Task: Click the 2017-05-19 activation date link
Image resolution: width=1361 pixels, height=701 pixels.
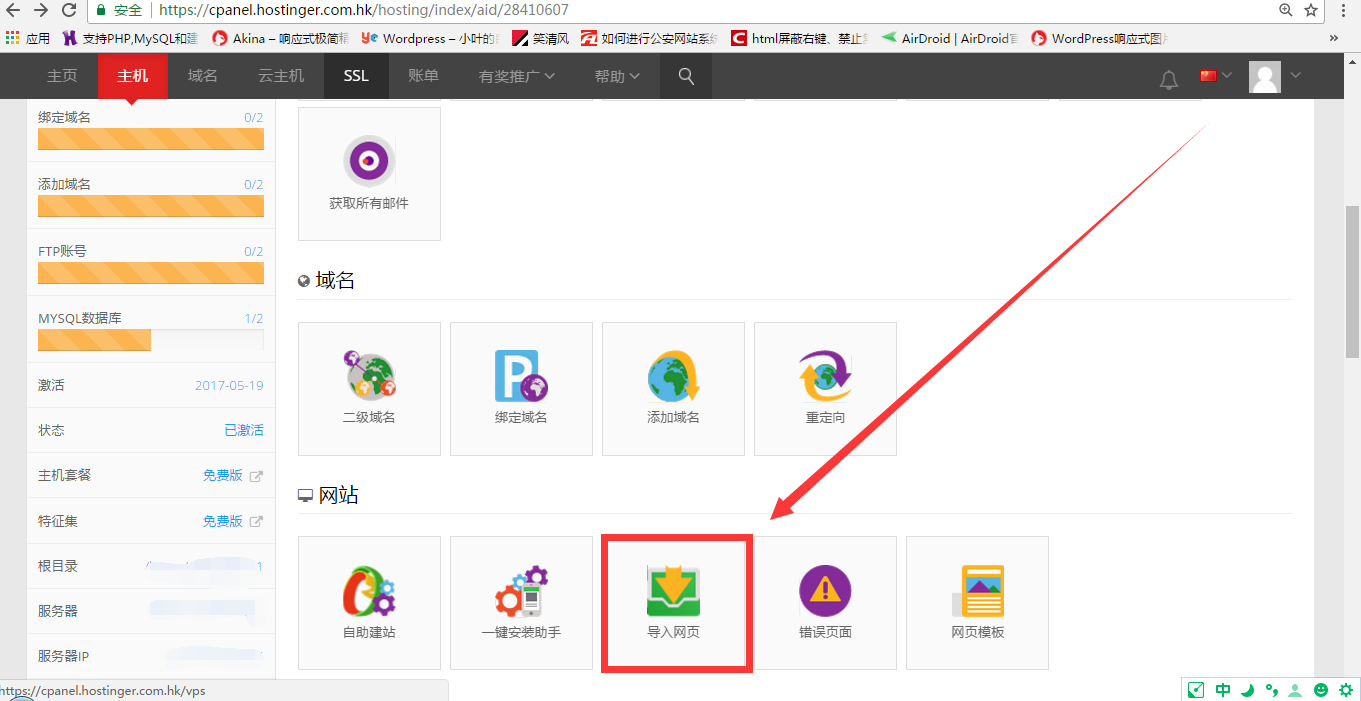Action: pos(232,384)
